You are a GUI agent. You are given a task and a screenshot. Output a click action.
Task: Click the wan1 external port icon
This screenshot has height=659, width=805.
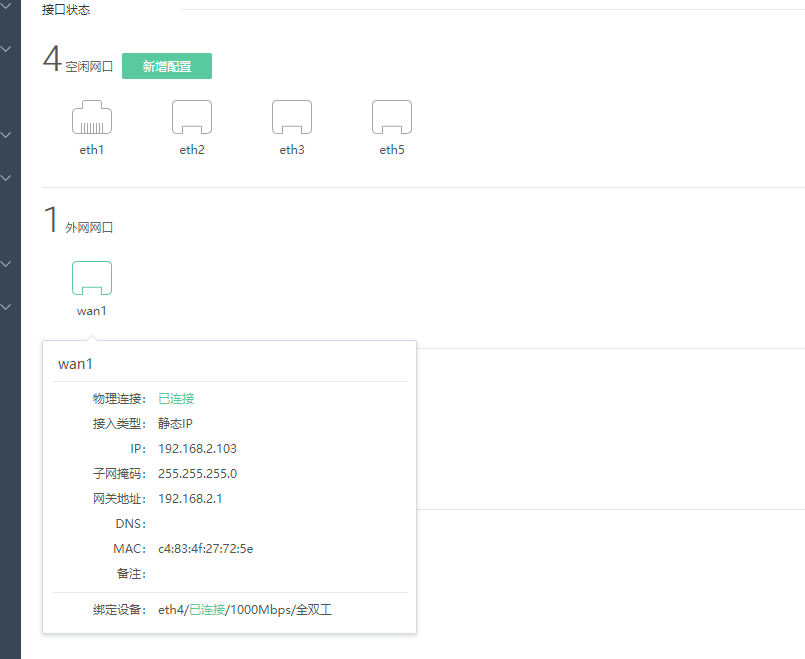coord(92,278)
